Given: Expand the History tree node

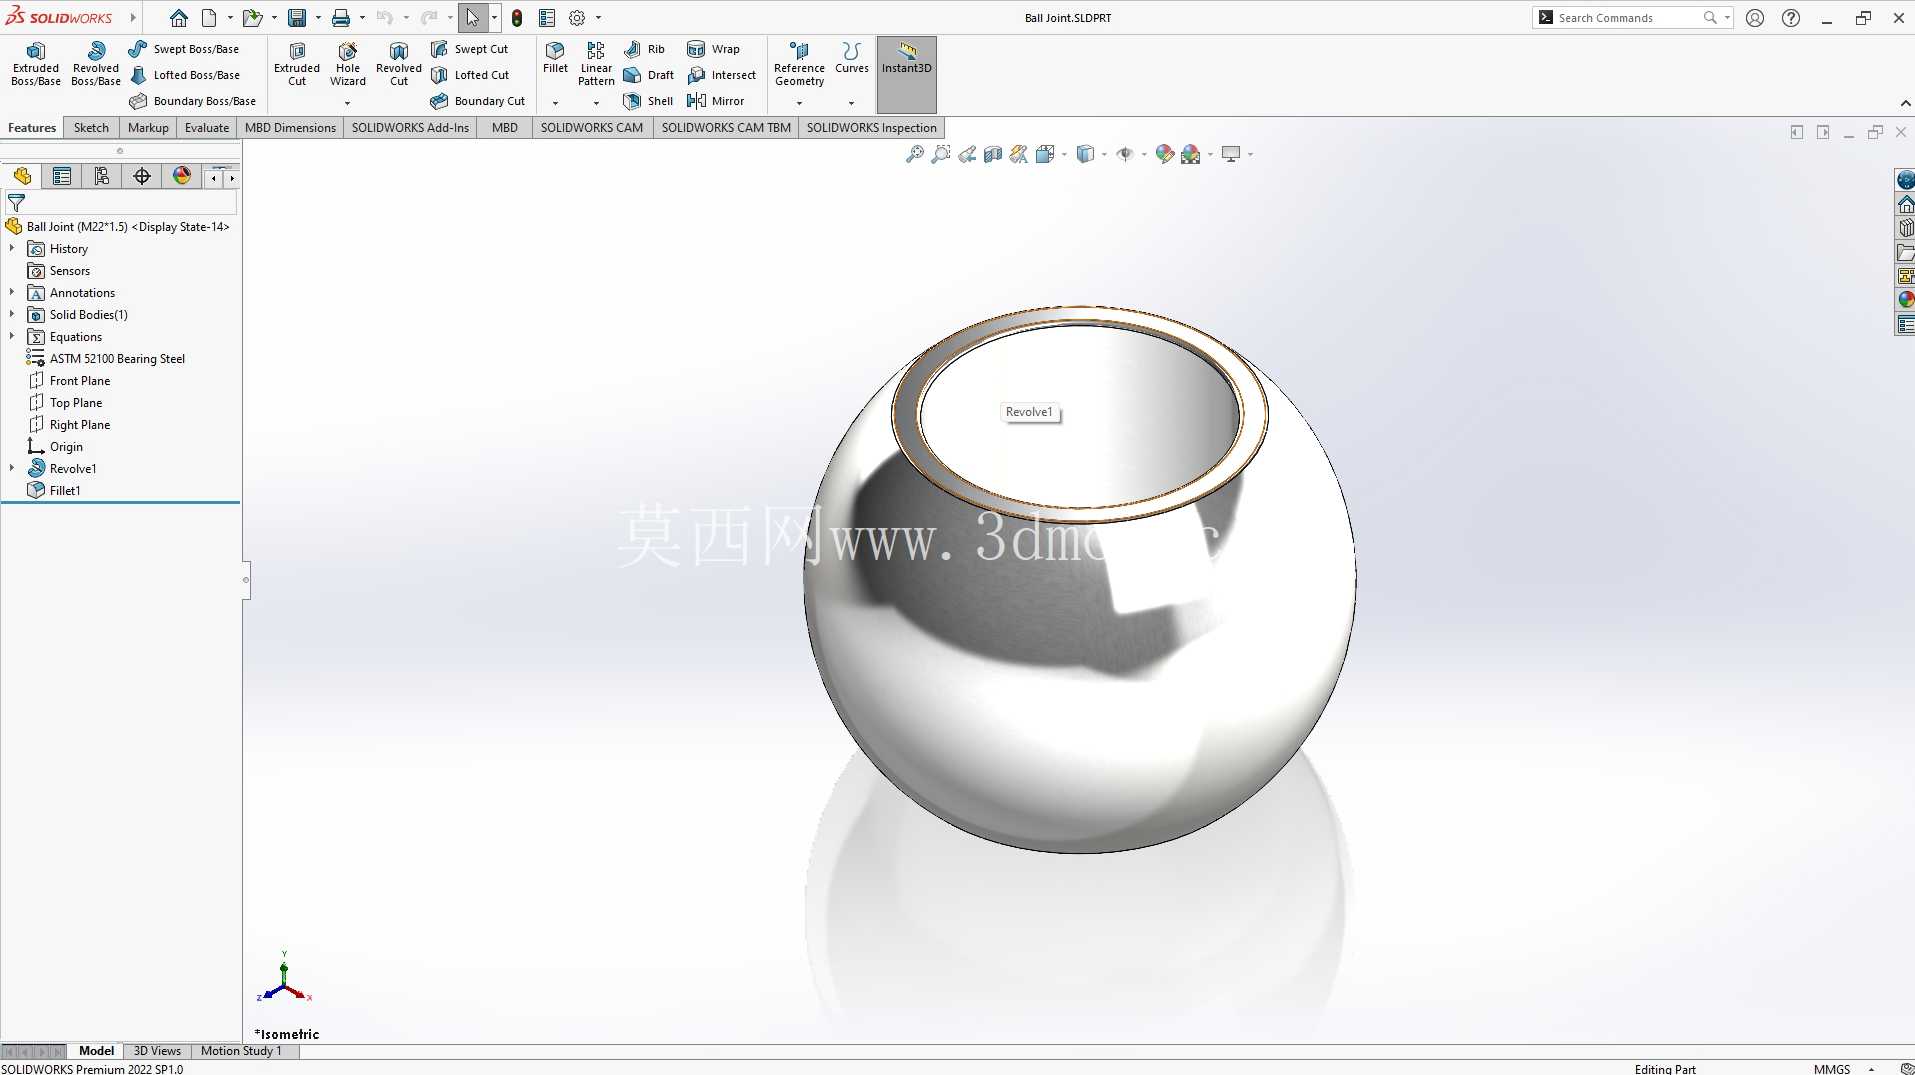Looking at the screenshot, I should [x=12, y=248].
